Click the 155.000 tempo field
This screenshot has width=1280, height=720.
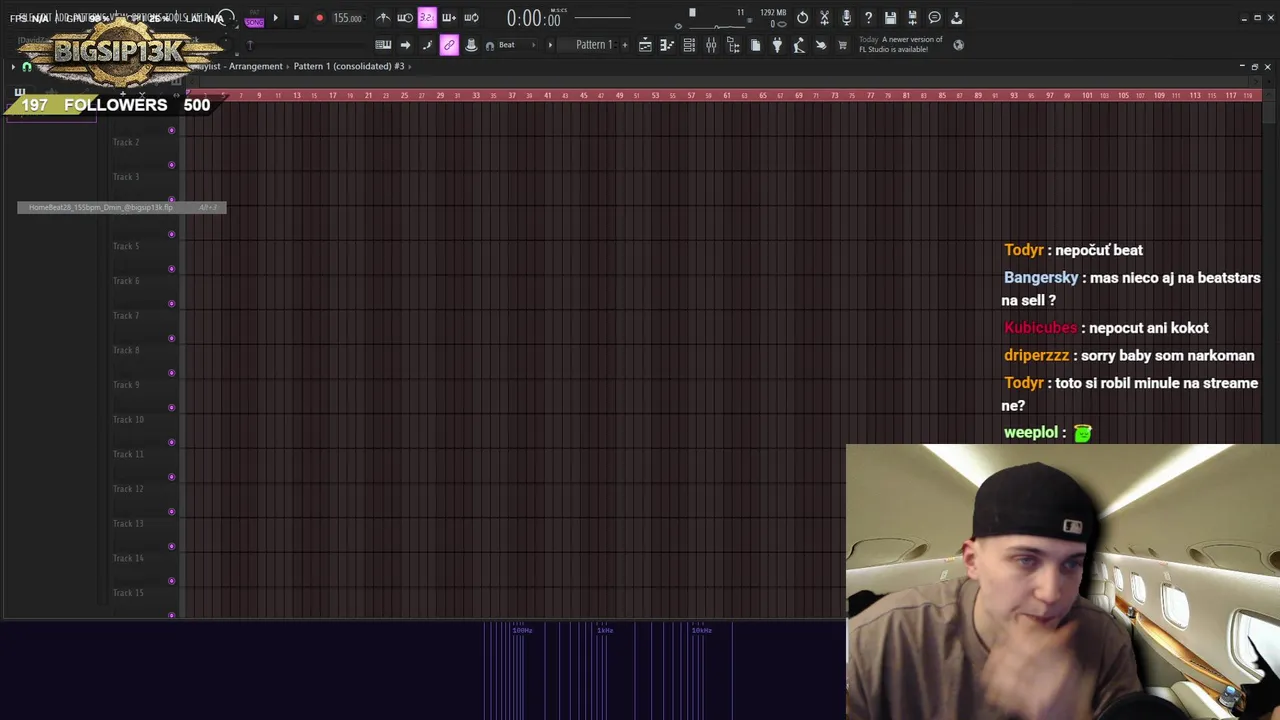[347, 18]
